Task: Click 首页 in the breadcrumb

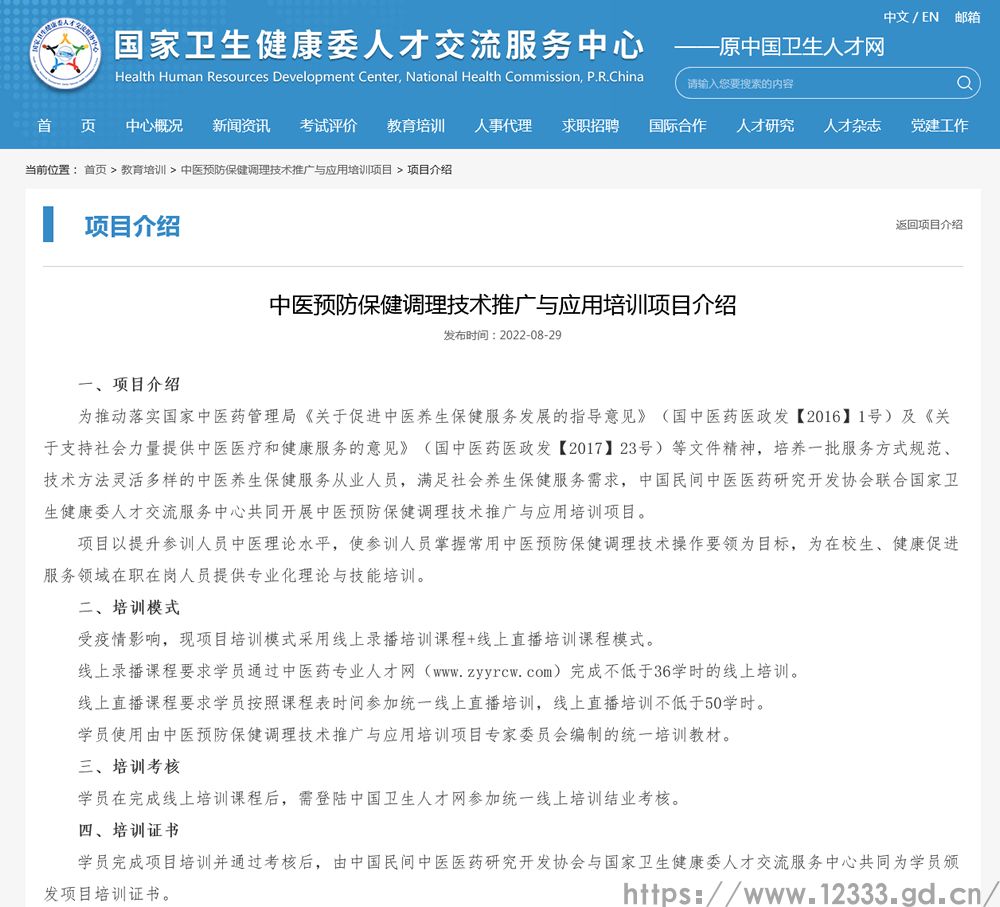Action: tap(95, 170)
